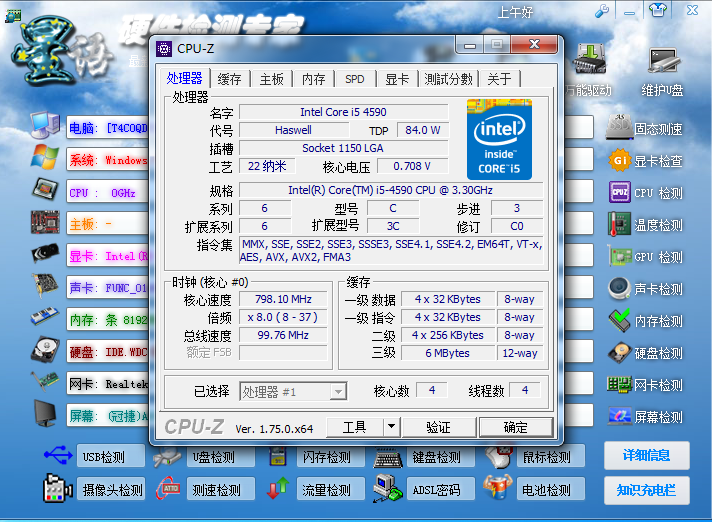Click the 验证 button in CPU-Z
Screen dimensions: 712x522
pyautogui.click(x=439, y=427)
